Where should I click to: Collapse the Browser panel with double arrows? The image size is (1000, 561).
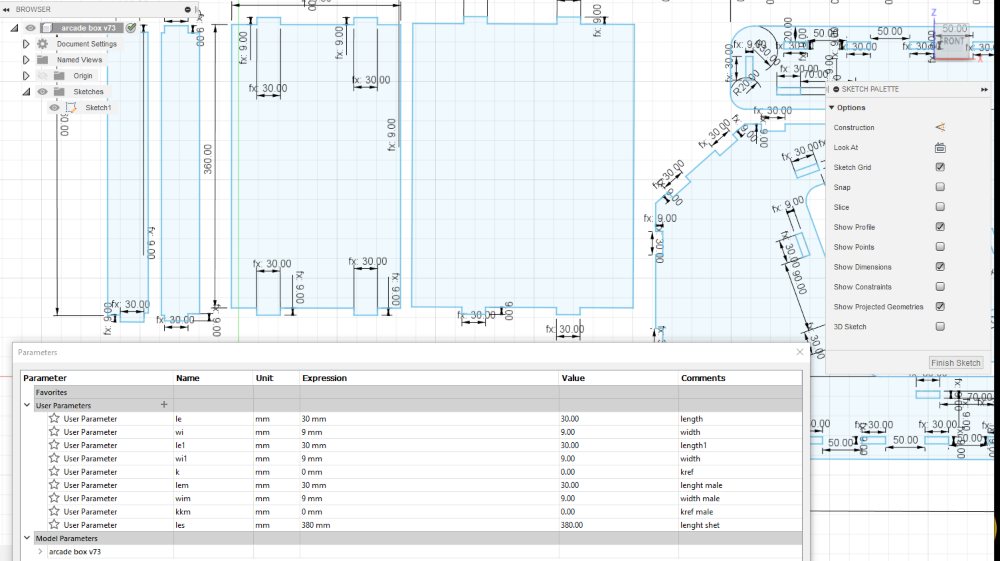click(6, 10)
